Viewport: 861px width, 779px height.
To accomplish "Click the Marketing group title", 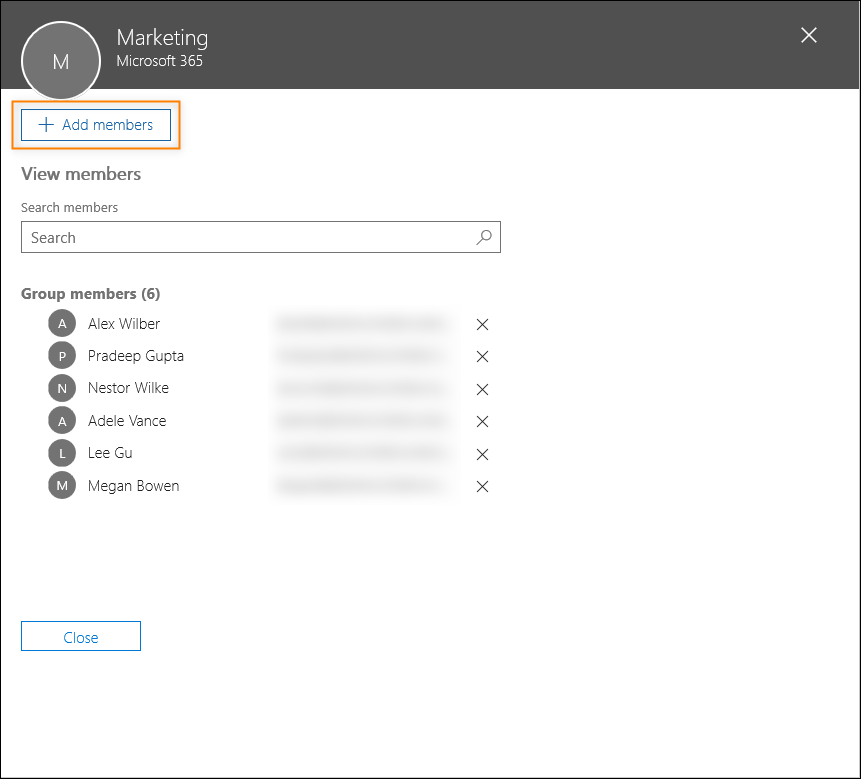I will [162, 37].
